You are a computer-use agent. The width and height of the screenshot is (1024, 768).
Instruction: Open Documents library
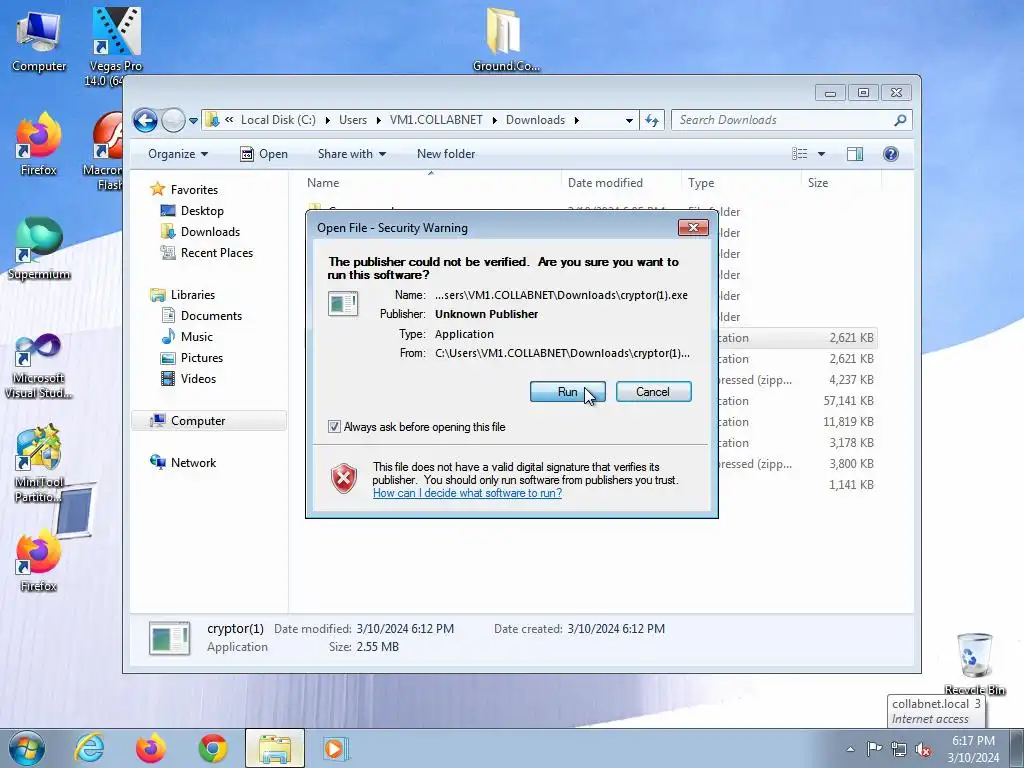(211, 315)
